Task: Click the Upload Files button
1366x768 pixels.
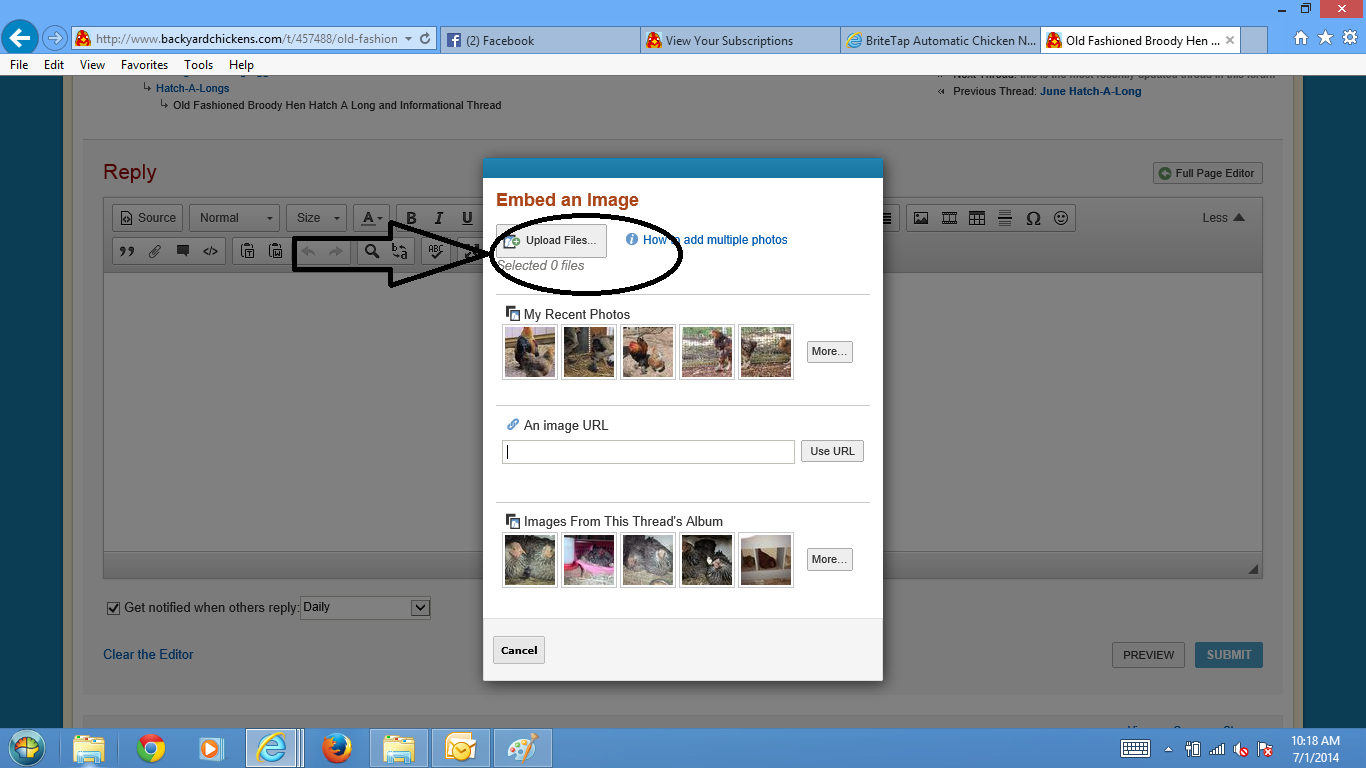Action: pyautogui.click(x=551, y=241)
